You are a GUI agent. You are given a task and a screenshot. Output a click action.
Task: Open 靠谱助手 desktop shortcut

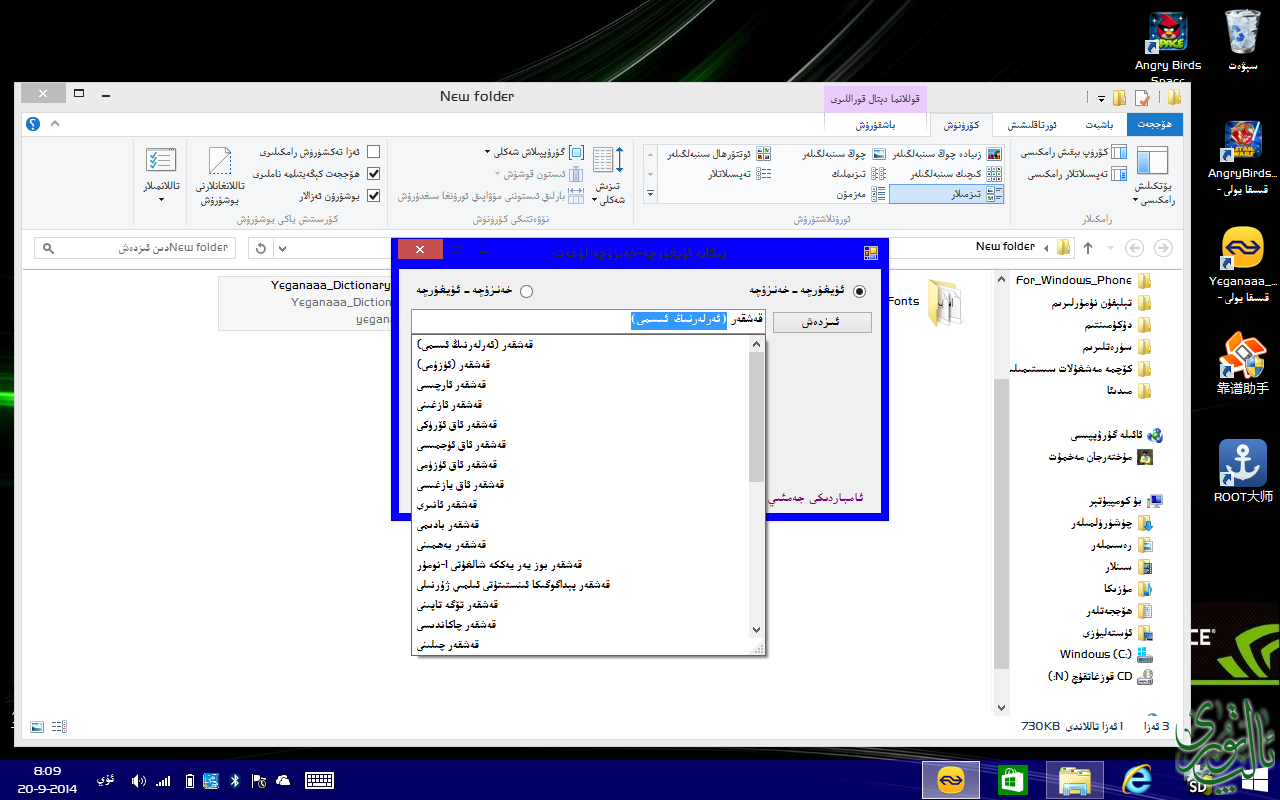point(1243,362)
